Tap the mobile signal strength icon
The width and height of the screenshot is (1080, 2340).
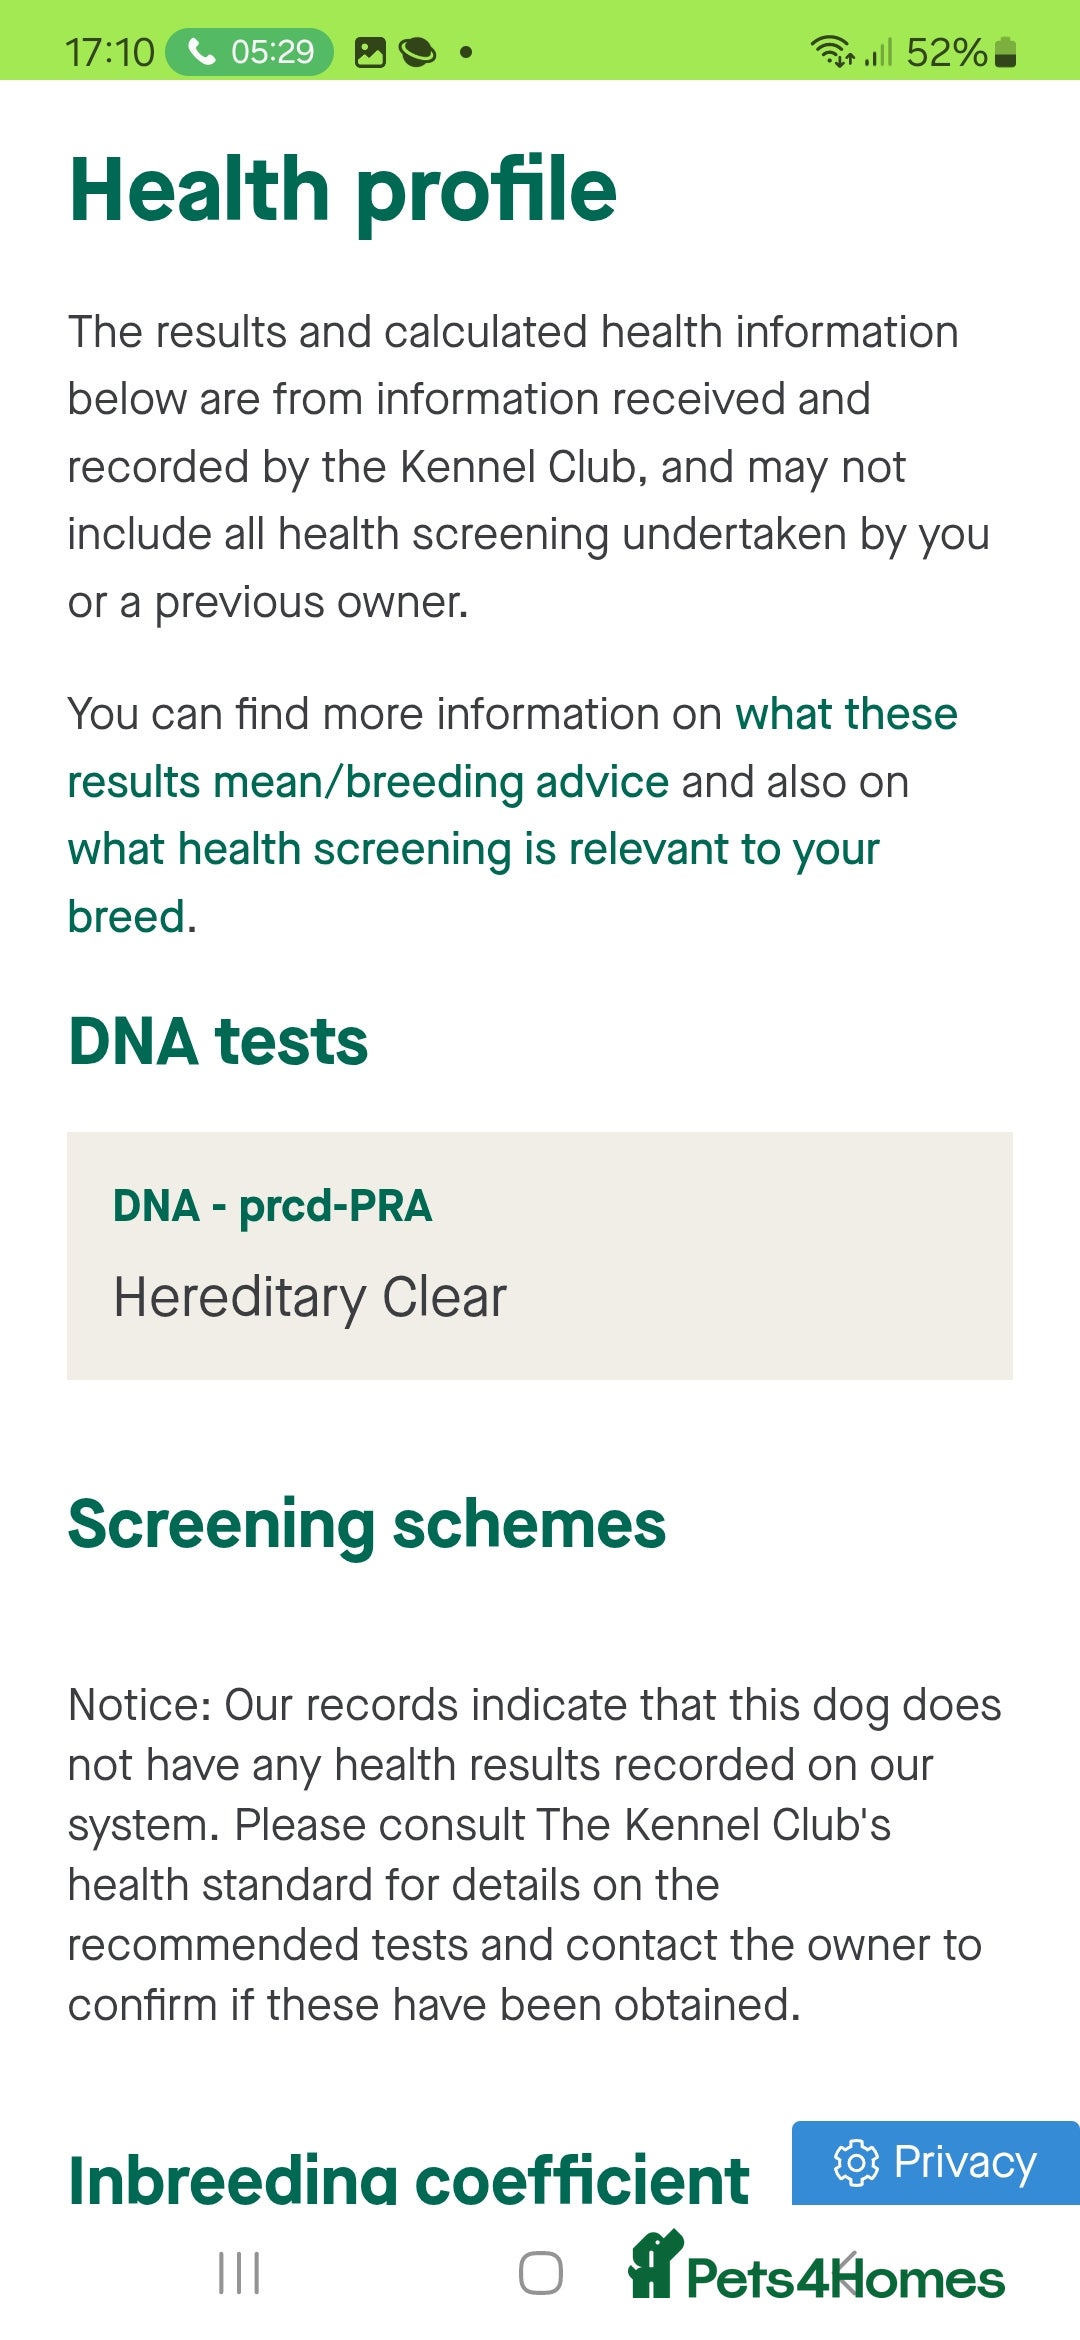pyautogui.click(x=877, y=52)
